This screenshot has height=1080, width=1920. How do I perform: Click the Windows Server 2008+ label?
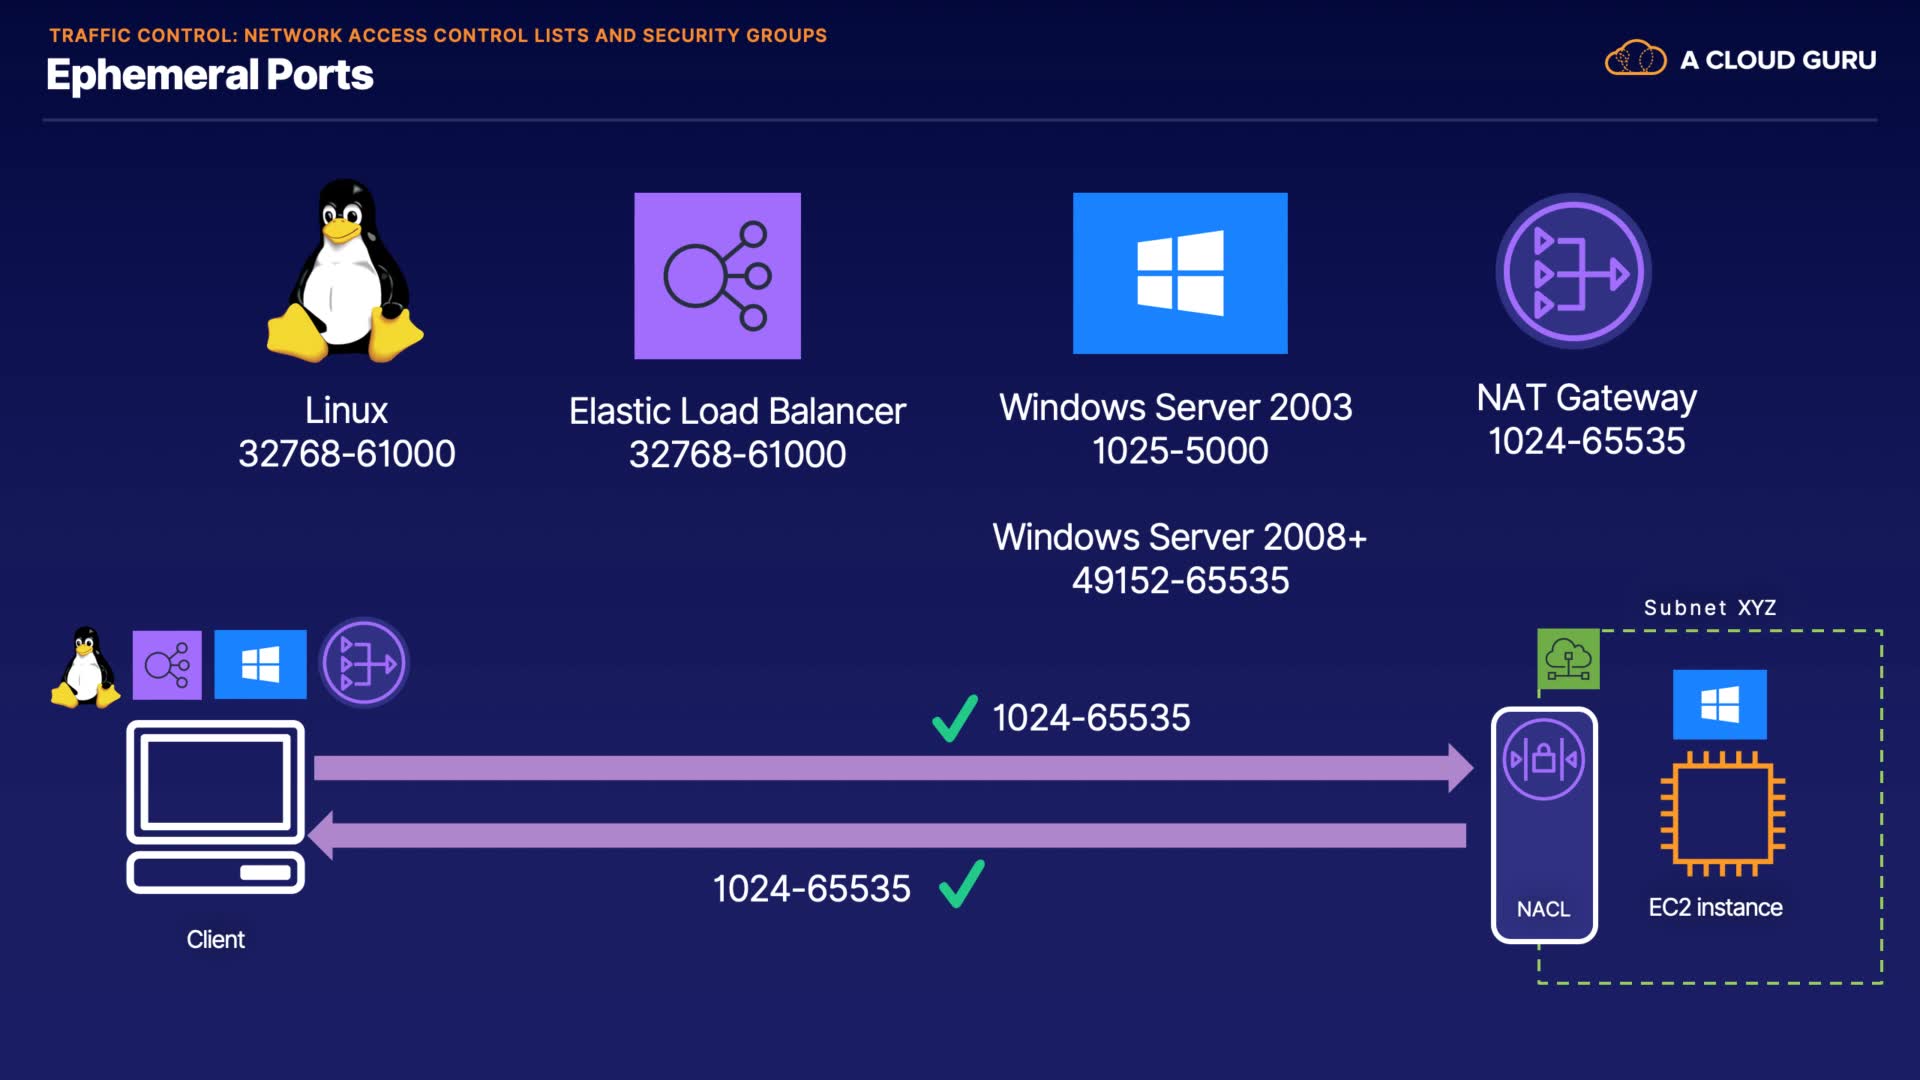(1179, 537)
